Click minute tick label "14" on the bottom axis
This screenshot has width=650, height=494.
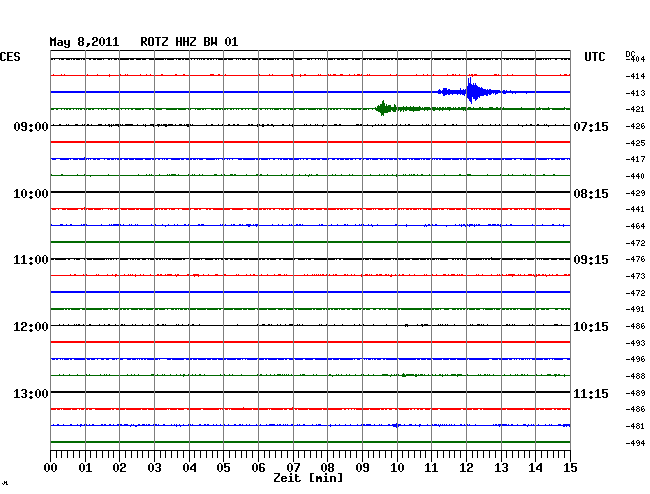click(535, 468)
